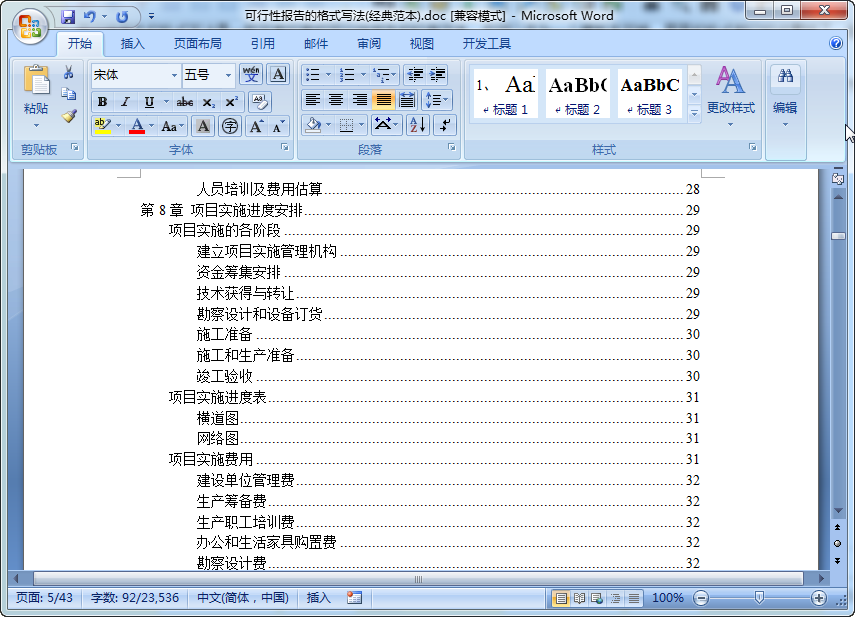This screenshot has height=617, width=855.
Task: Switch to the 页面布局 tab
Action: click(x=197, y=44)
